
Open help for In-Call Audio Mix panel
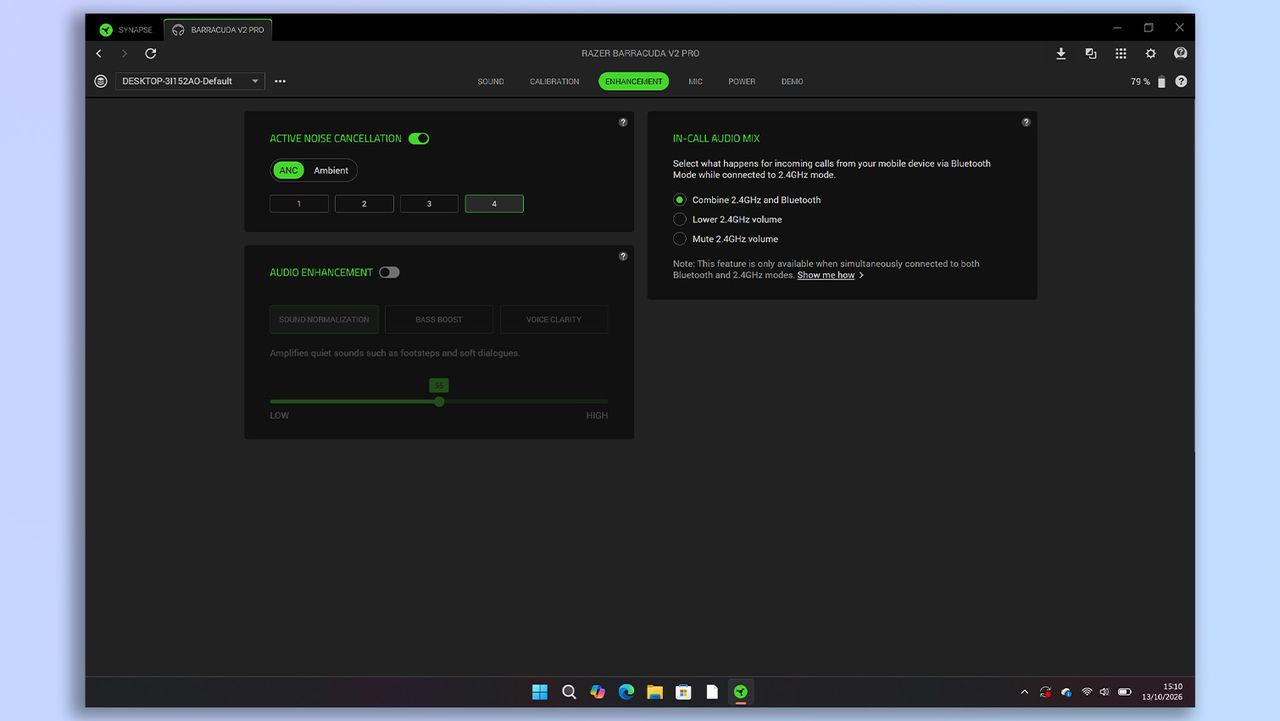pos(1026,122)
